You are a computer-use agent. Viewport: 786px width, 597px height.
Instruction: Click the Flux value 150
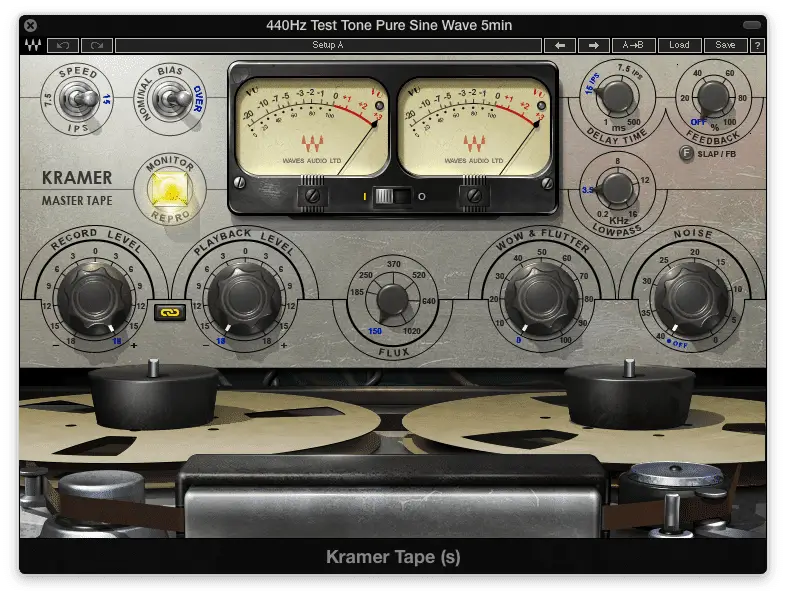coord(374,331)
